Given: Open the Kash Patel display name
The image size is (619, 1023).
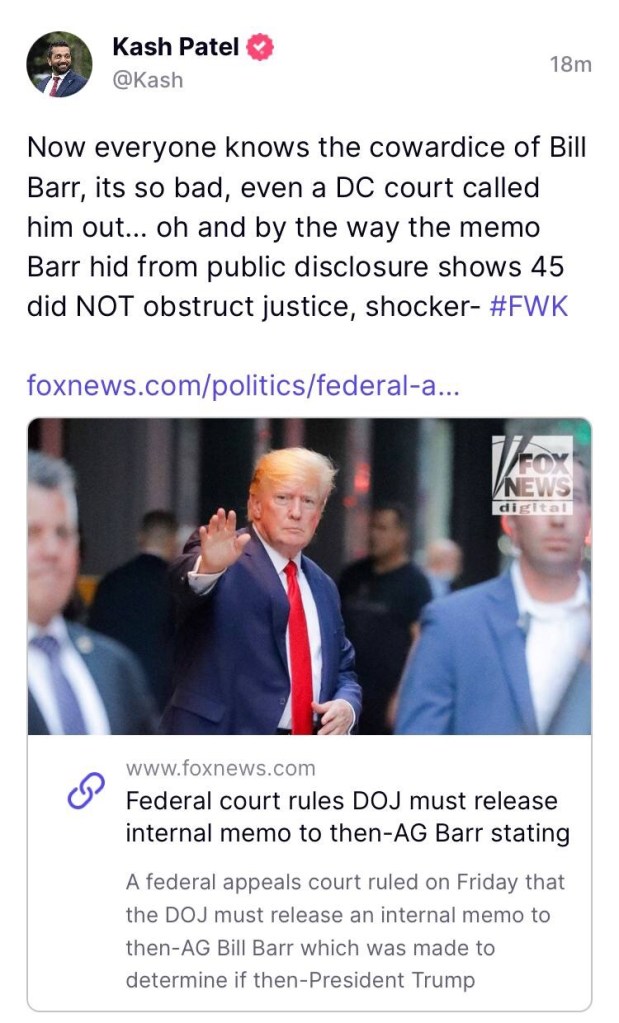Looking at the screenshot, I should 175,47.
